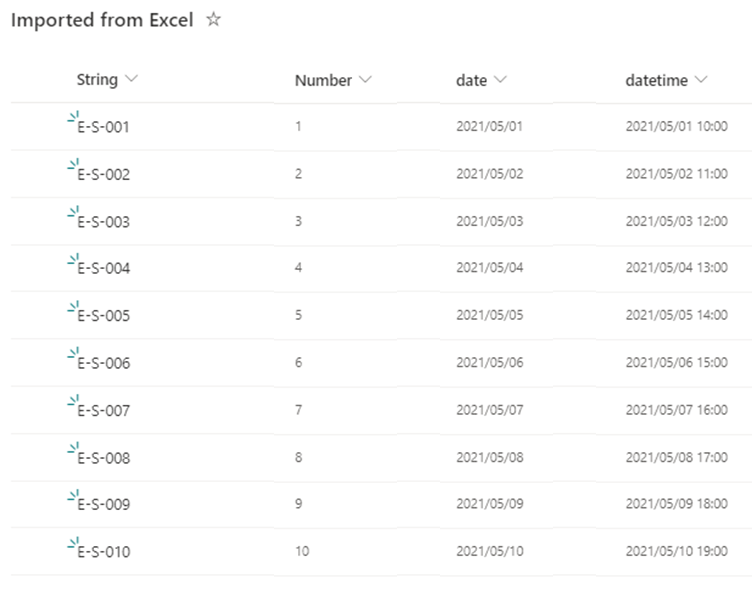Click the new-item glimmer icon beside E-S-003

(72, 212)
